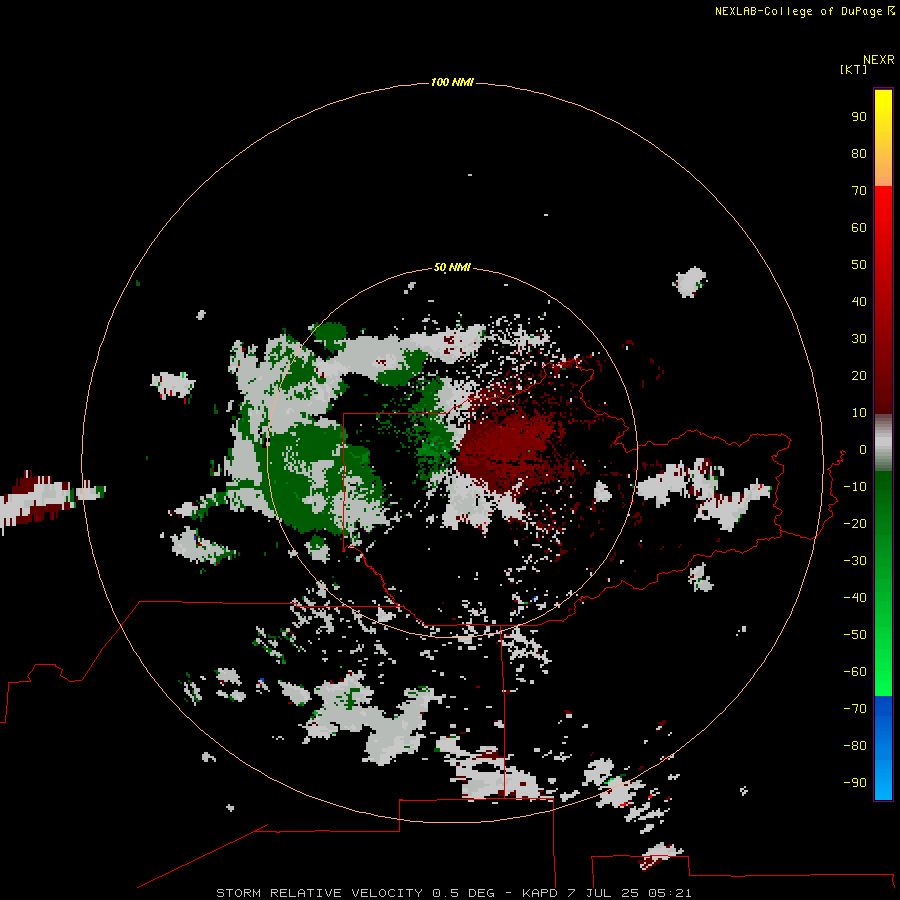Click the -50 value on the velocity scale

point(855,635)
